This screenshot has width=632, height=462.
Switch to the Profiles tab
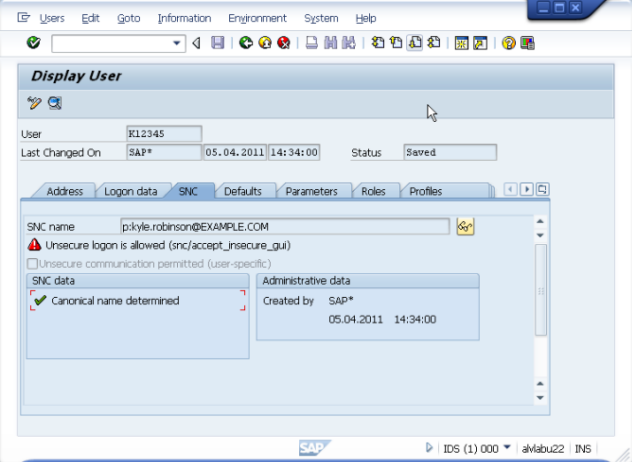[x=426, y=191]
